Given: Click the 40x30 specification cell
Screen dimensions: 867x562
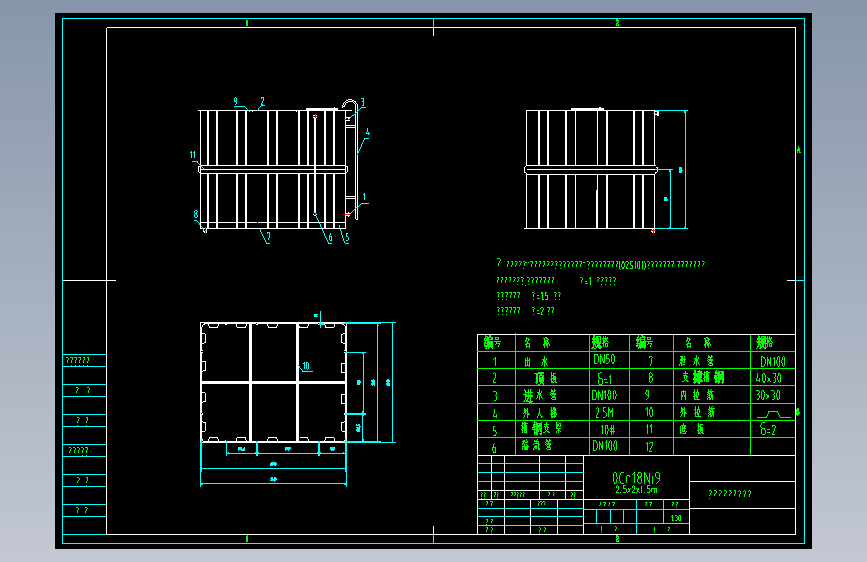Looking at the screenshot, I should point(769,378).
